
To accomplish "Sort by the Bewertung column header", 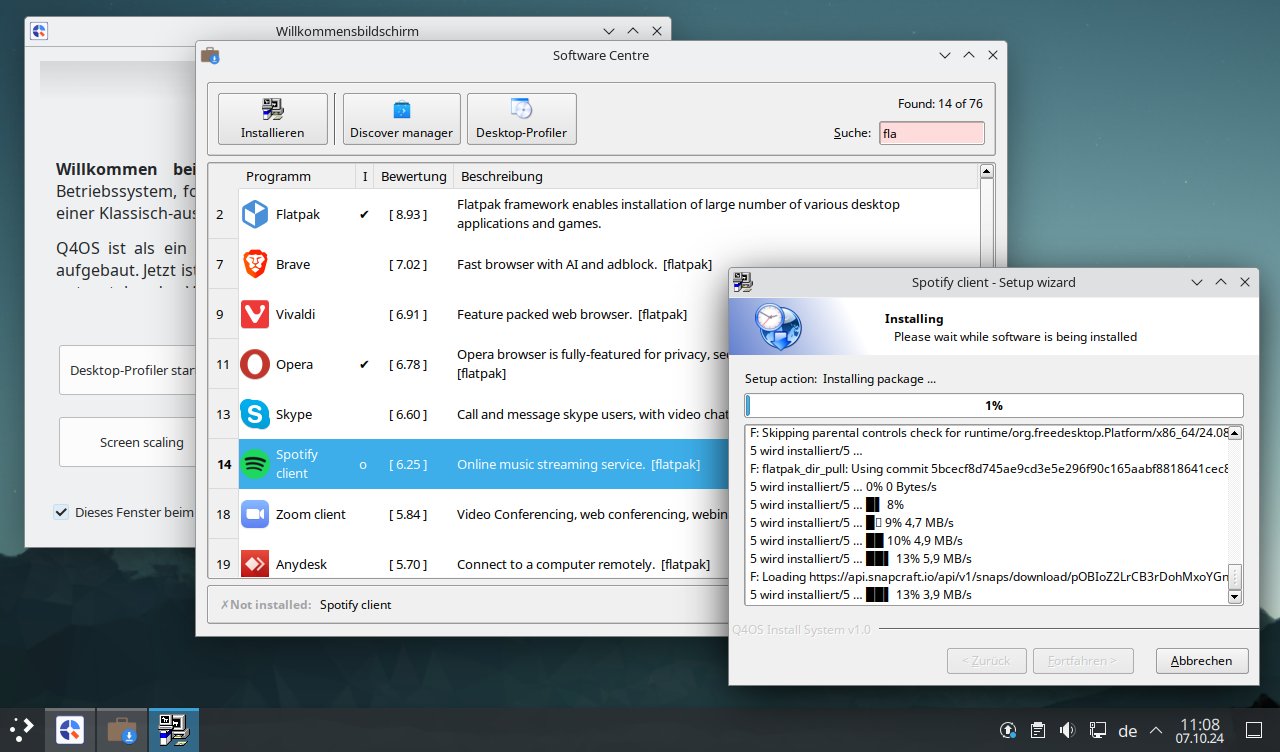I will tap(414, 176).
